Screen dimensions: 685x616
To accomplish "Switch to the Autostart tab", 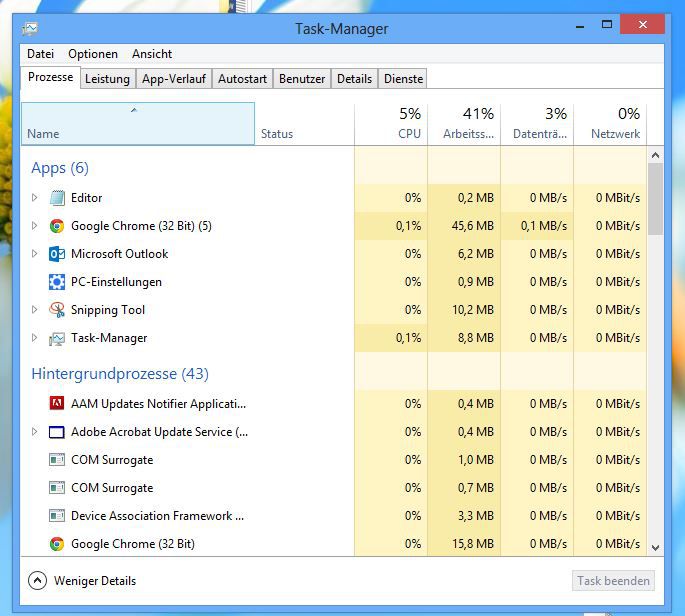I will coord(242,79).
